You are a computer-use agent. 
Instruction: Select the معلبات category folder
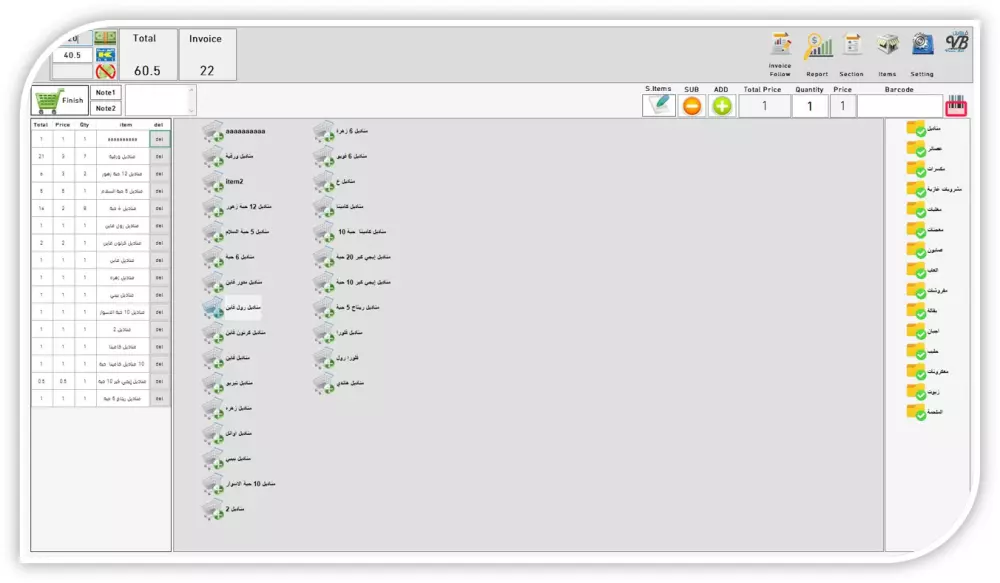click(x=924, y=209)
